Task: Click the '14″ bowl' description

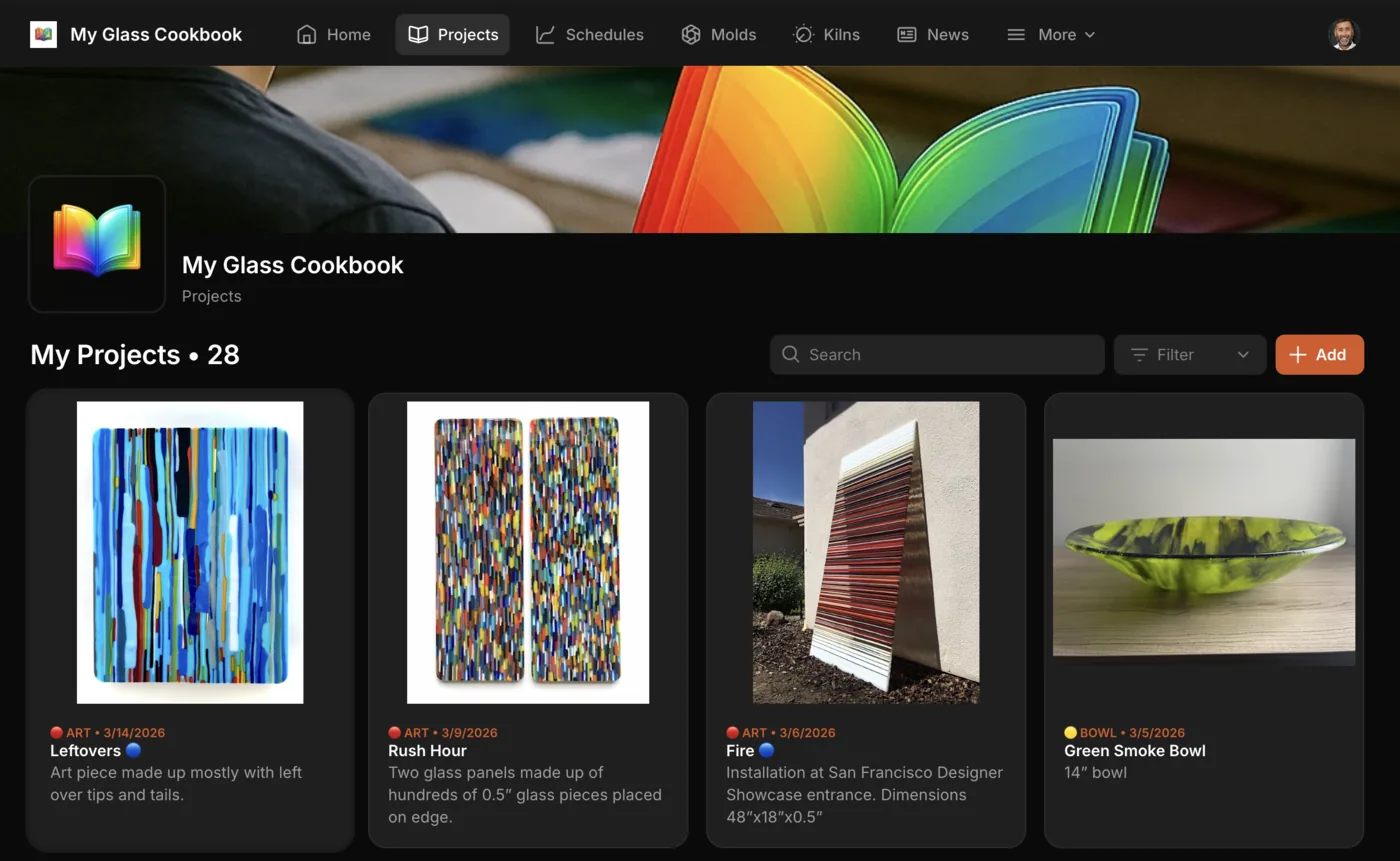Action: point(1095,772)
